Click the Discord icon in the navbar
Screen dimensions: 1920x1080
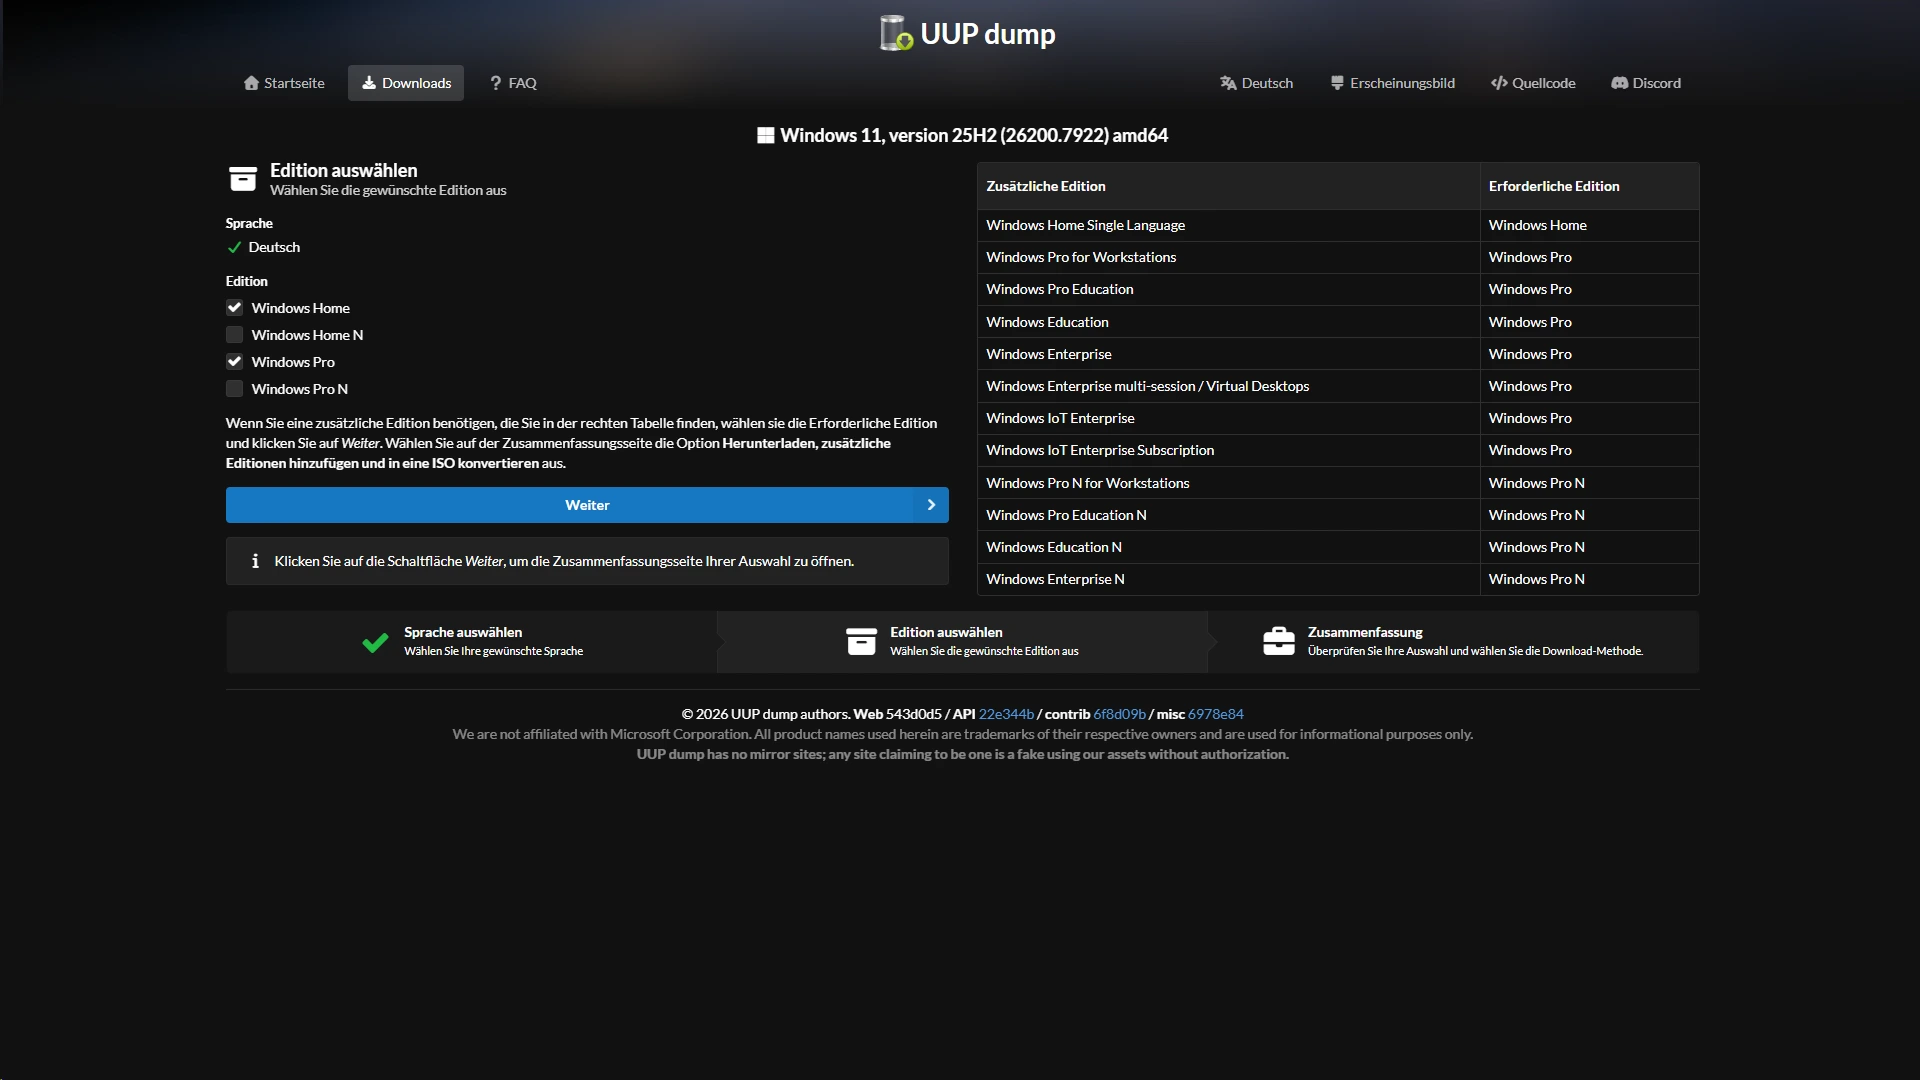tap(1619, 83)
